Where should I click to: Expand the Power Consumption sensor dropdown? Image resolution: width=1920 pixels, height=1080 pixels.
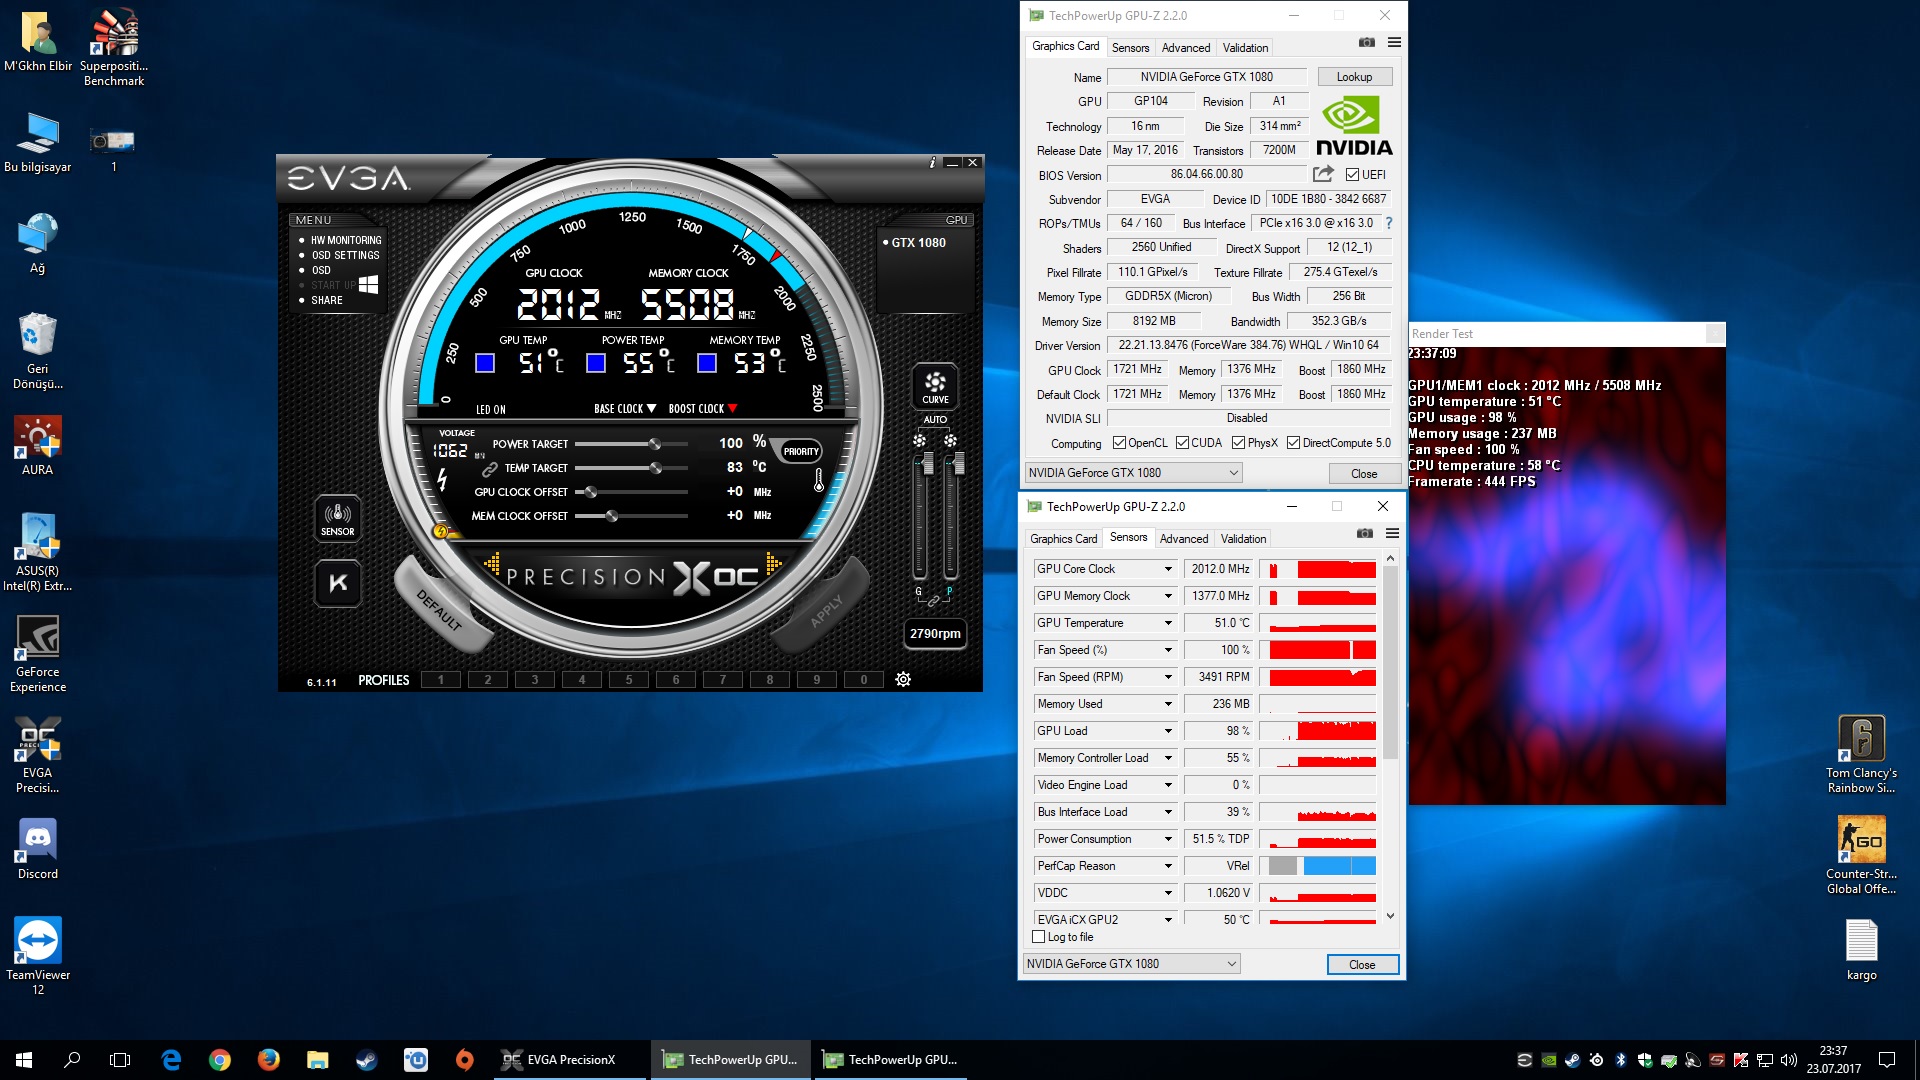1167,839
